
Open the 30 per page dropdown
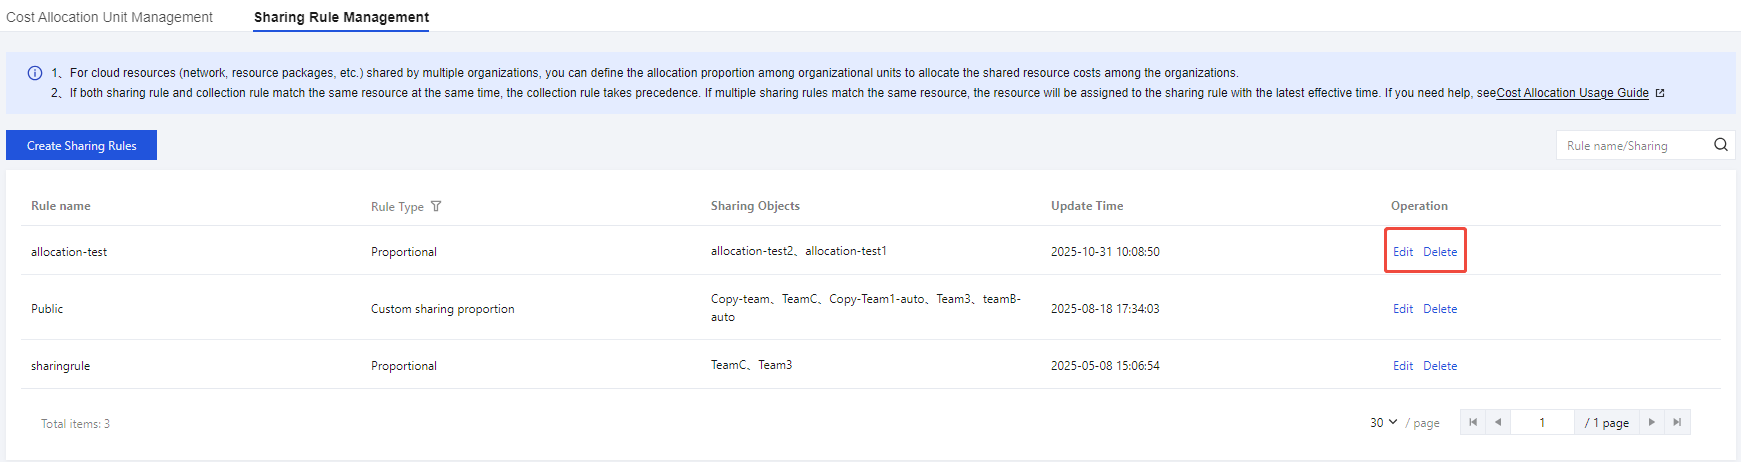[x=1383, y=422]
